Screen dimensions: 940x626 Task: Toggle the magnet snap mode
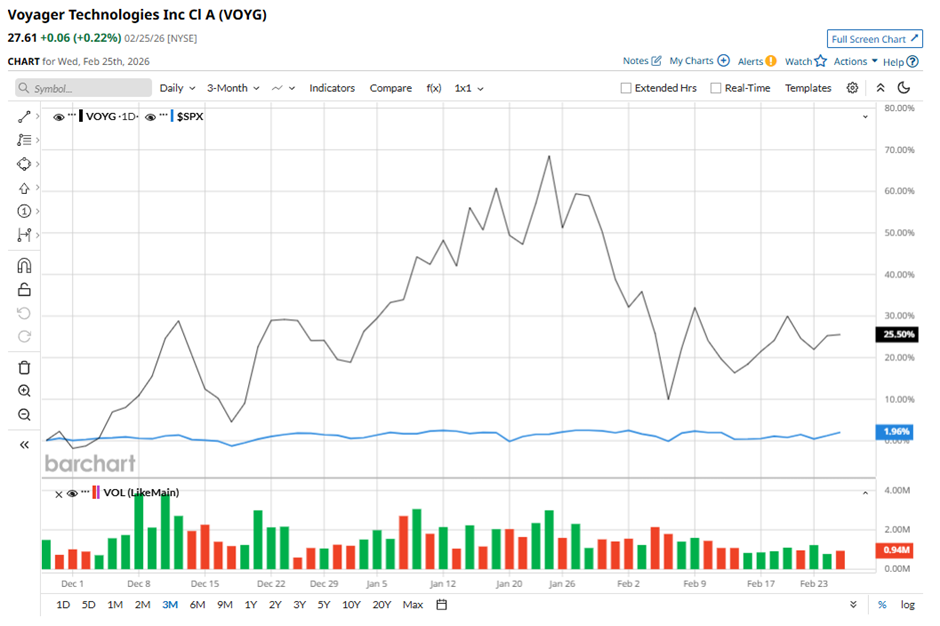pos(24,266)
